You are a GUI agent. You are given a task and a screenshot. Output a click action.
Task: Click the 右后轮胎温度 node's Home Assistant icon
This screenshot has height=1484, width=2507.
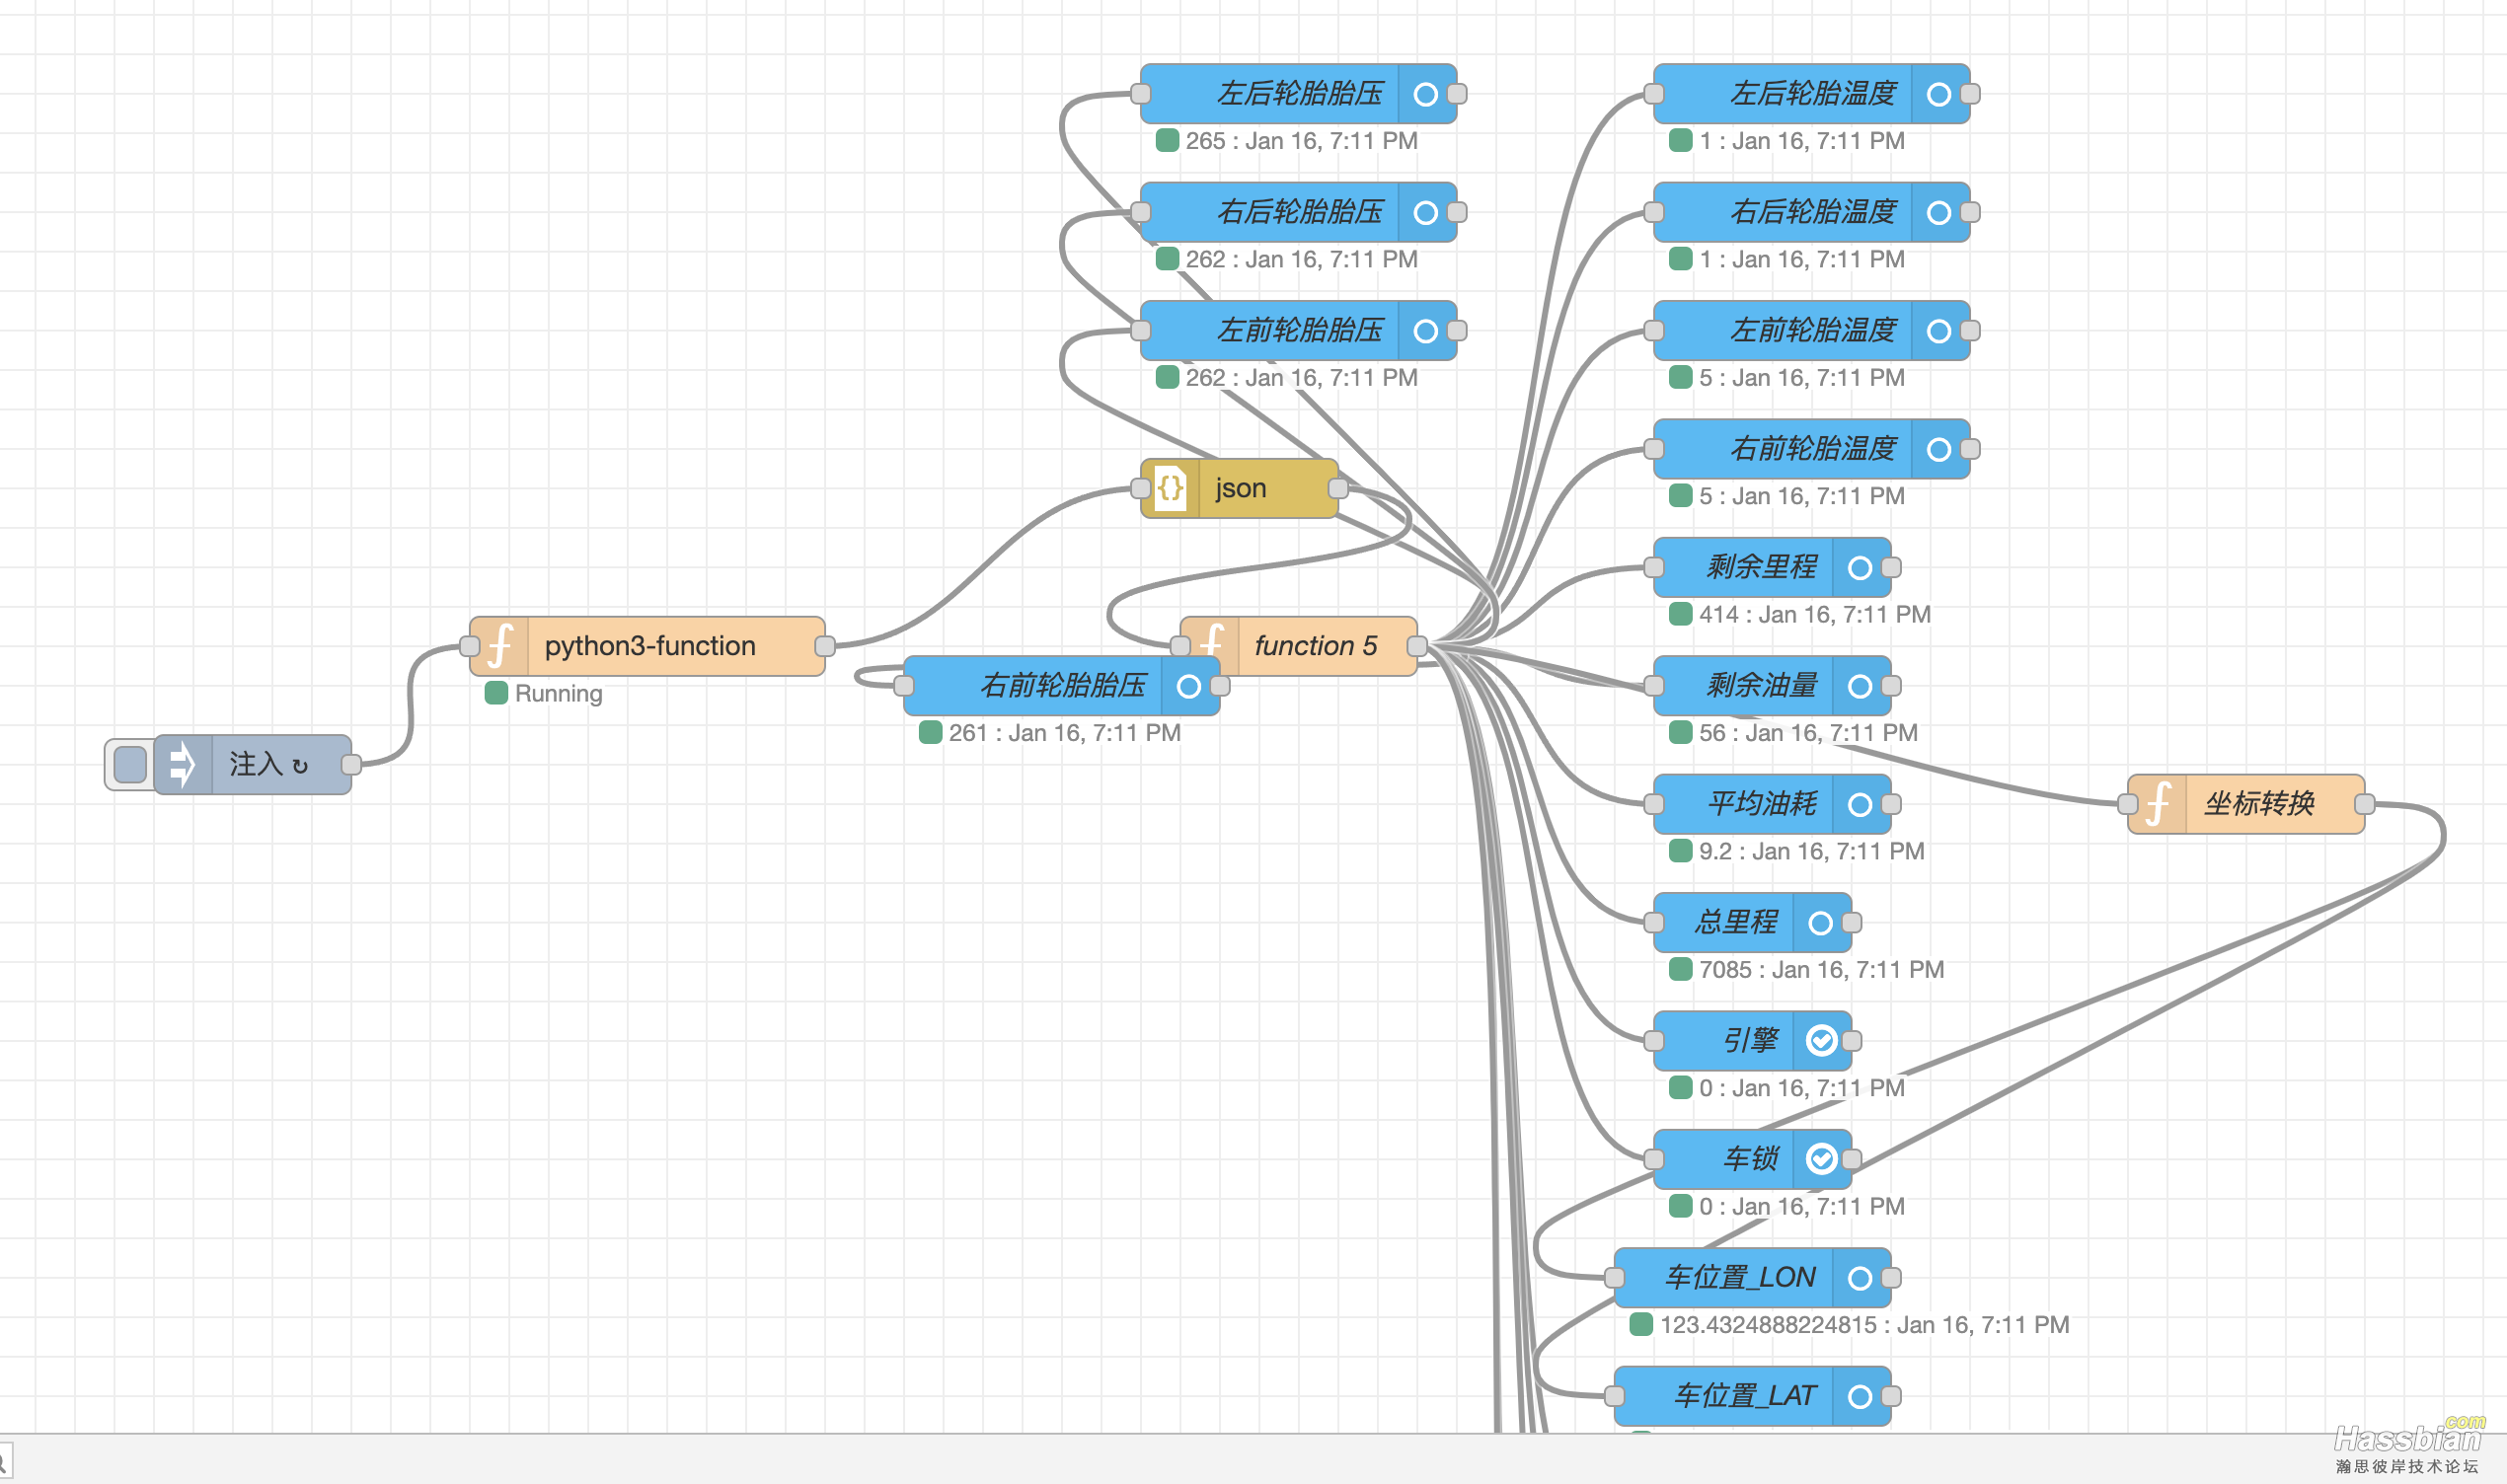point(1939,212)
